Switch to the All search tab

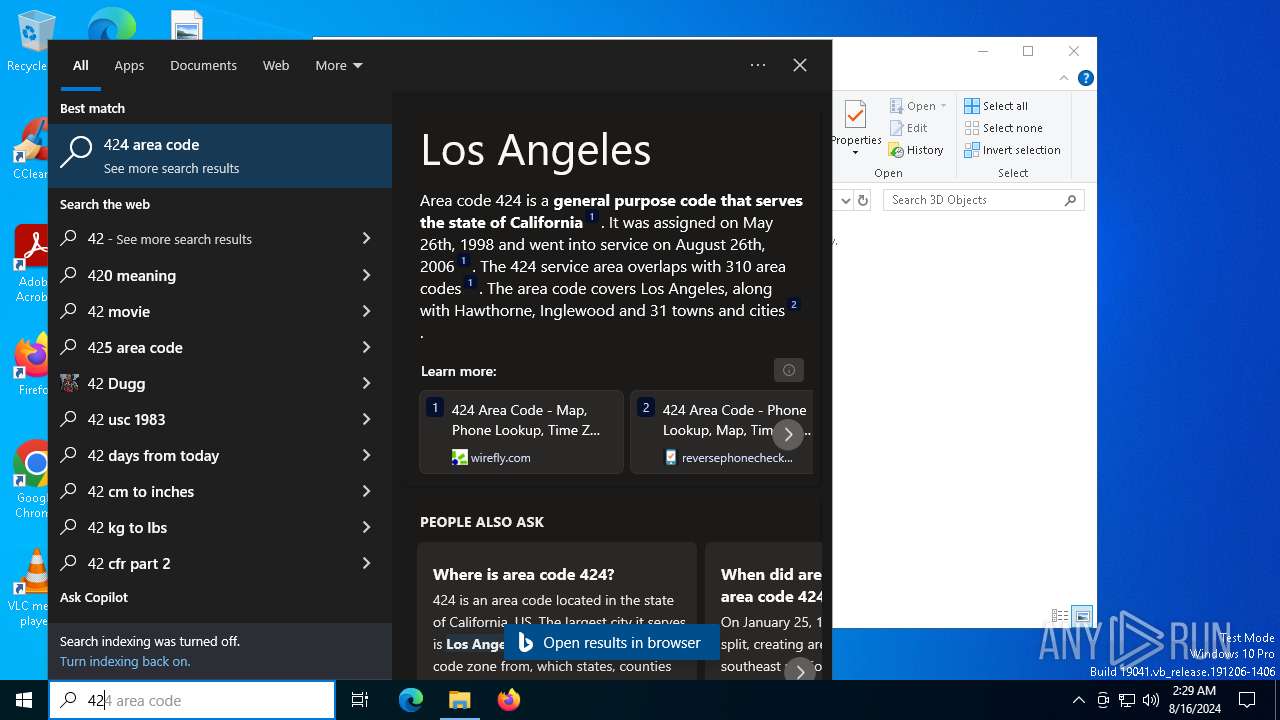81,65
